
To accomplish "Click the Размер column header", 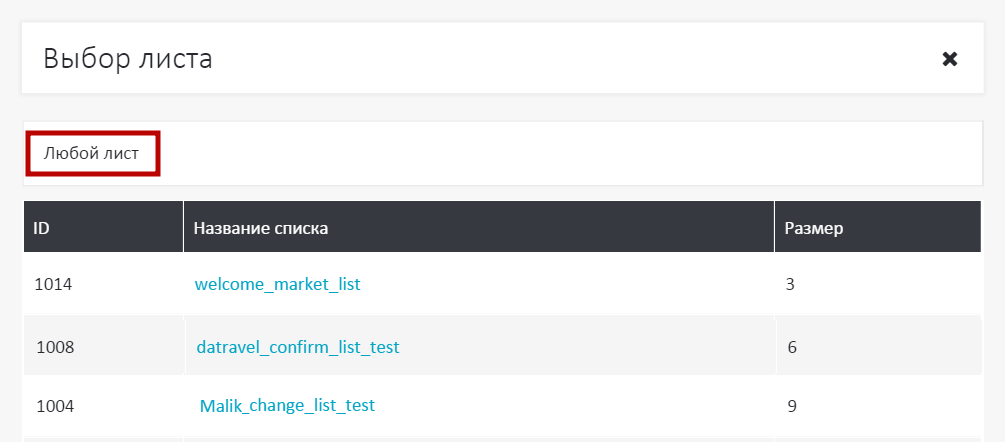I will click(813, 228).
